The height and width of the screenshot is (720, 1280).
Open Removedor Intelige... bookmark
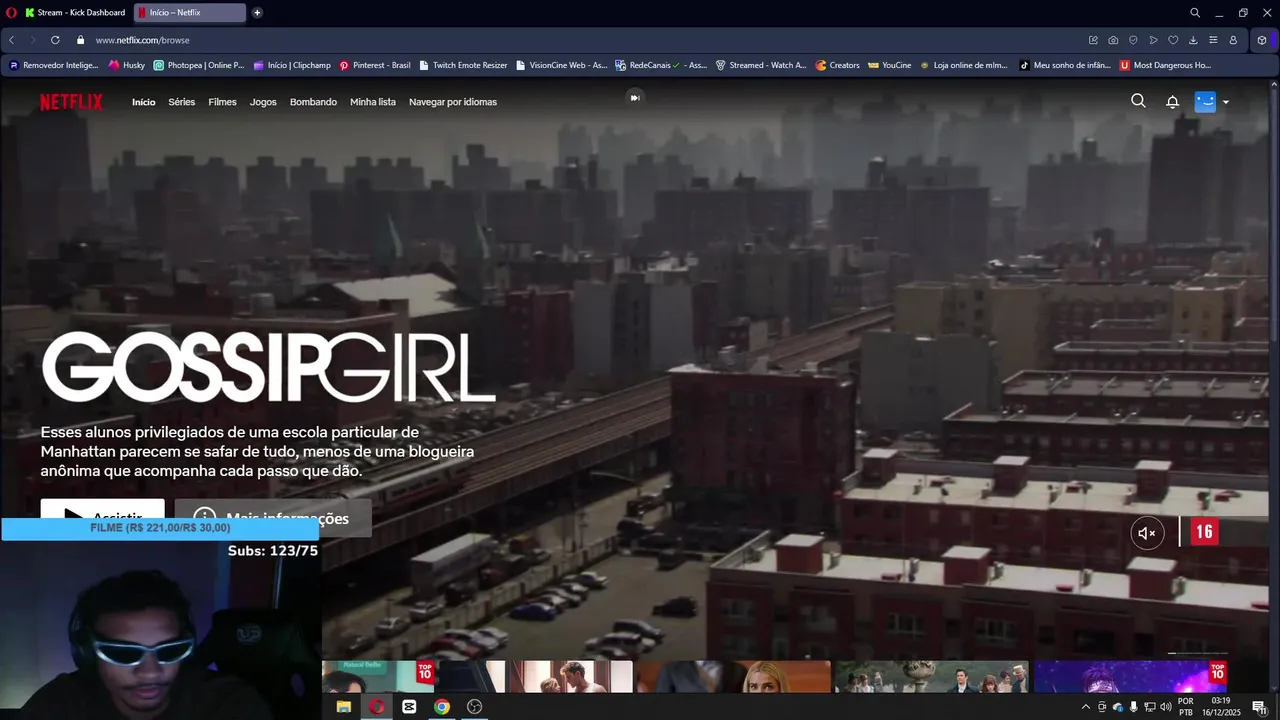point(54,65)
